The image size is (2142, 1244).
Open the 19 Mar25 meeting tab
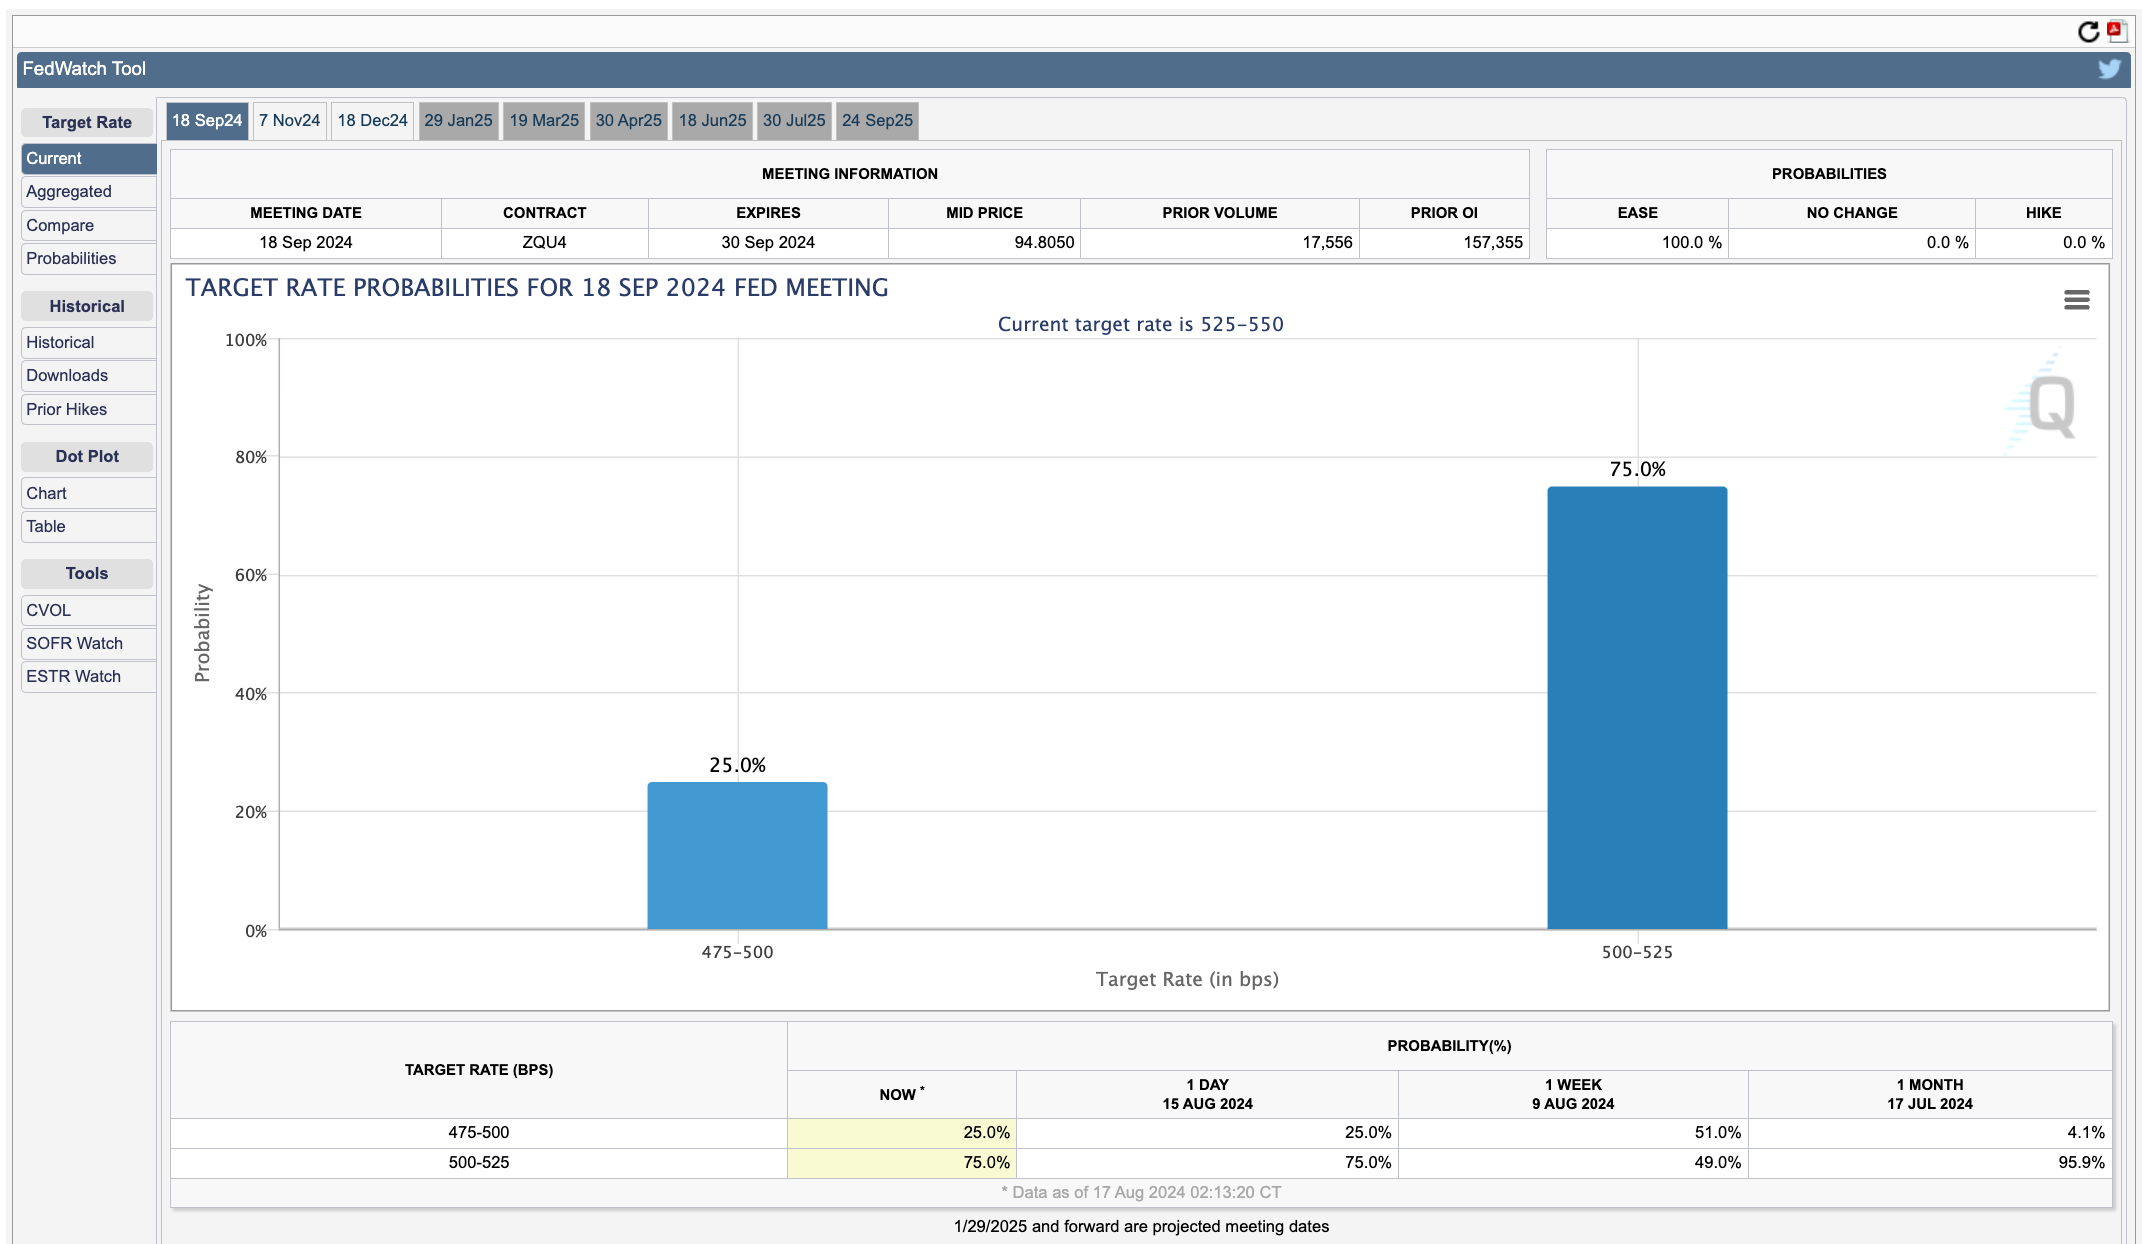(x=544, y=121)
